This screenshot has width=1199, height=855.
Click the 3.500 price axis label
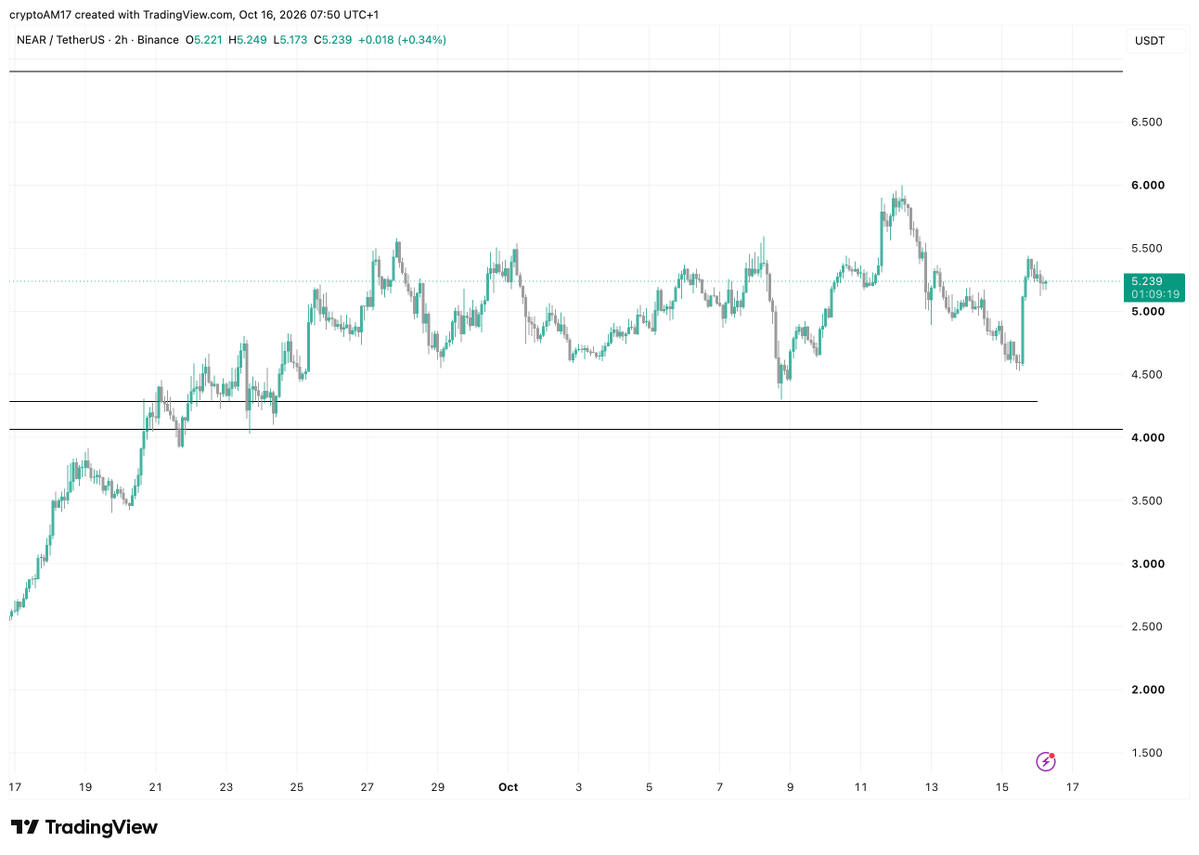pyautogui.click(x=1146, y=501)
